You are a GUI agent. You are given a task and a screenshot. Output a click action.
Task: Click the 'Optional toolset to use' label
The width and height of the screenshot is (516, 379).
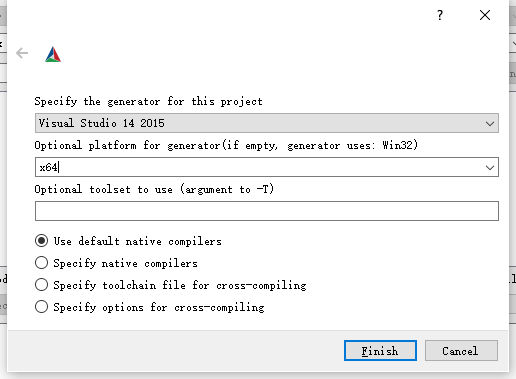click(x=154, y=189)
